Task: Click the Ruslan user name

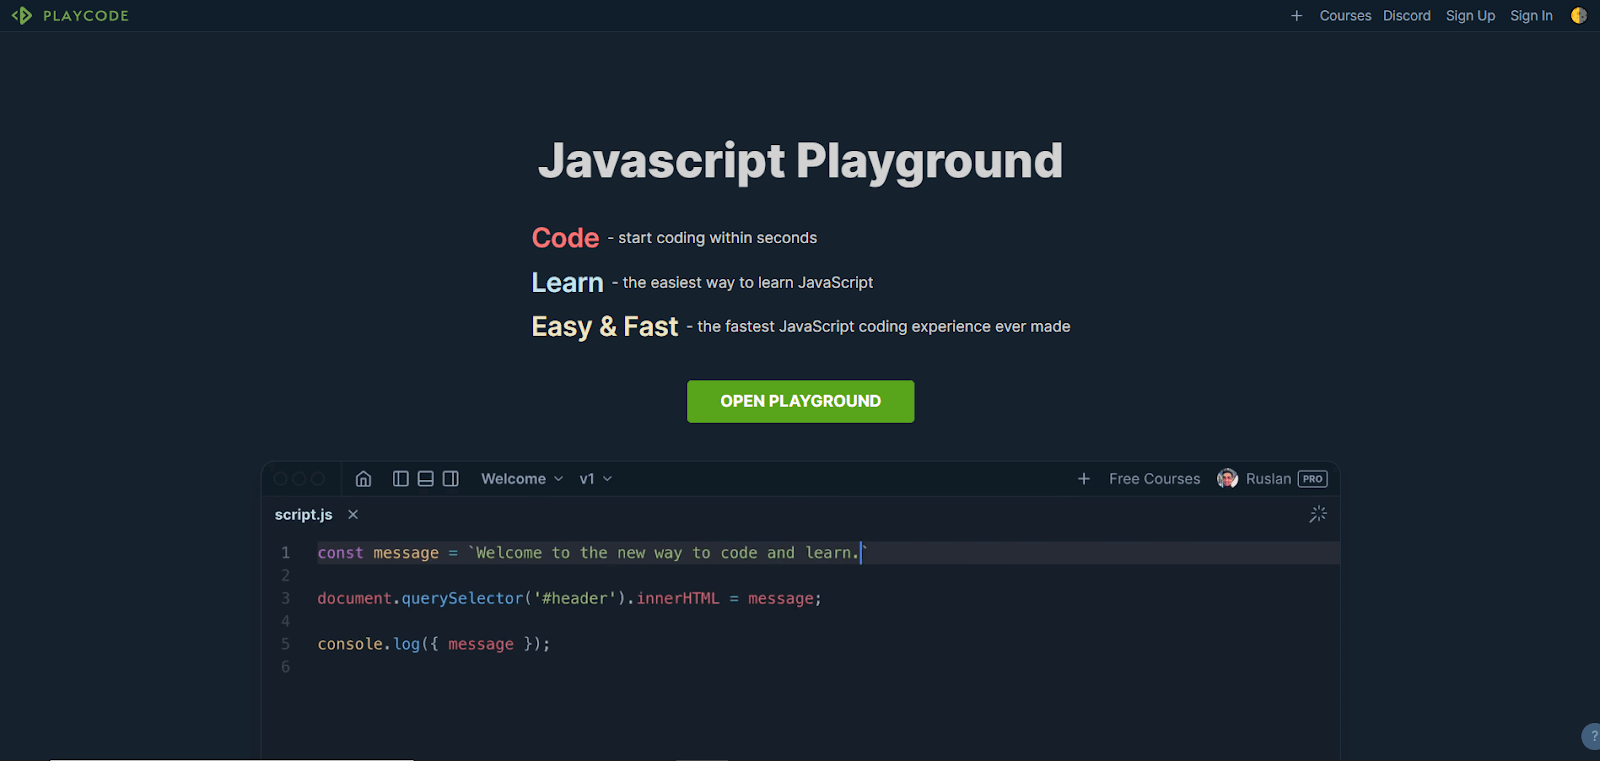Action: click(1268, 479)
